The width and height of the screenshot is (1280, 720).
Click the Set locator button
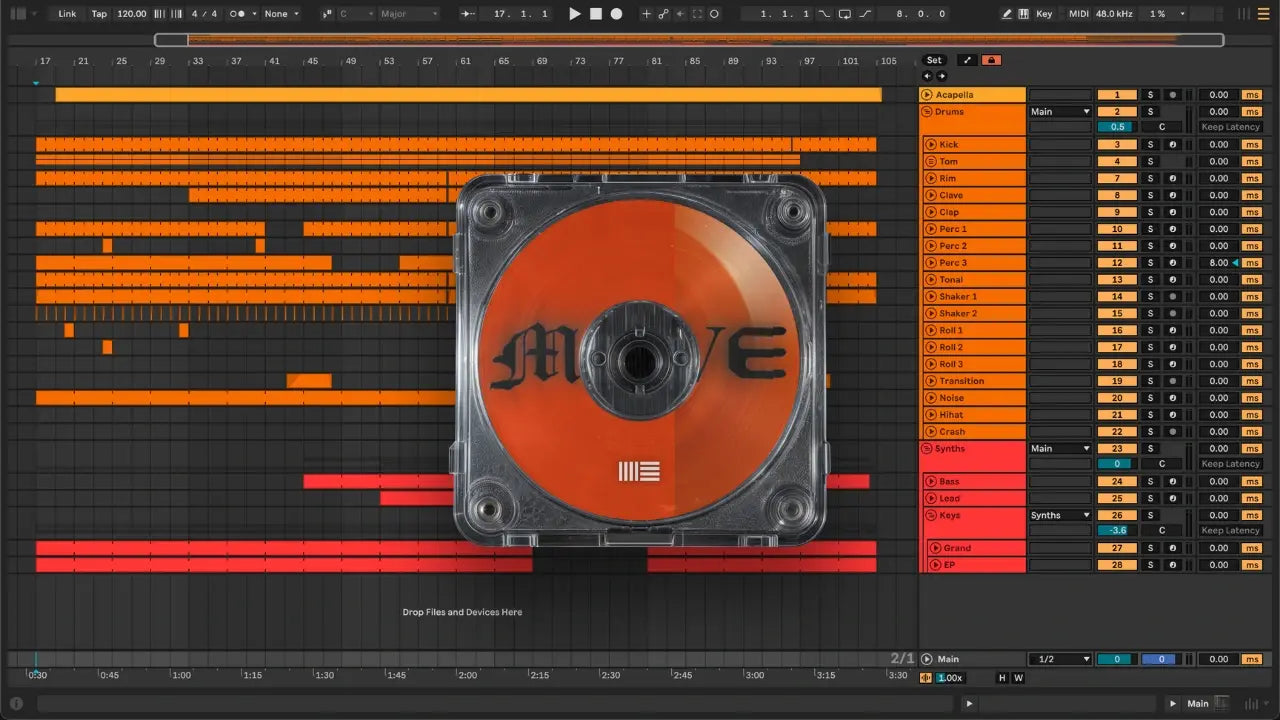coord(933,60)
